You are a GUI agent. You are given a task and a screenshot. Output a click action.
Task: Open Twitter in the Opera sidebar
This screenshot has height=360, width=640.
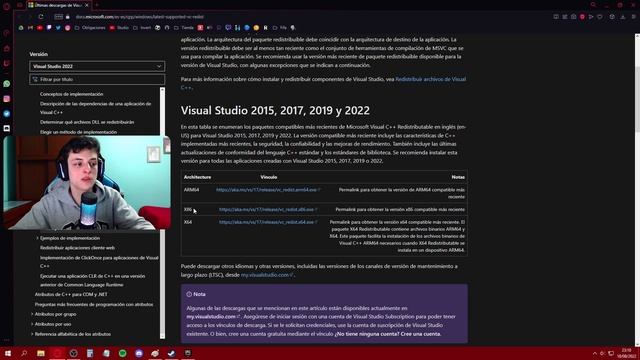click(x=7, y=113)
